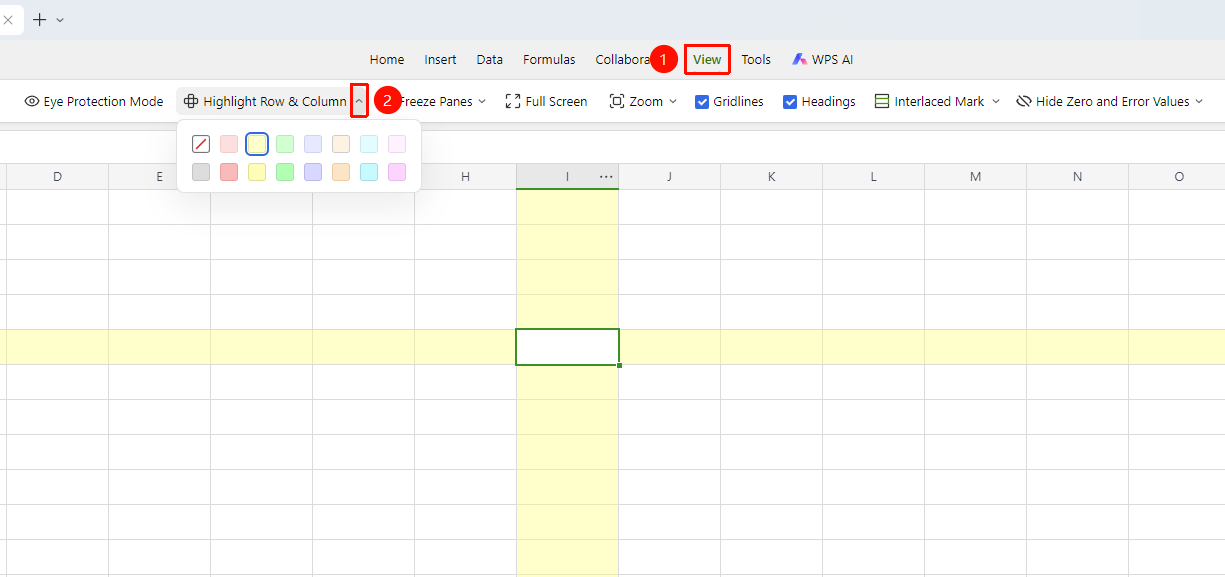Open the Insert tab
The height and width of the screenshot is (577, 1225).
click(440, 59)
